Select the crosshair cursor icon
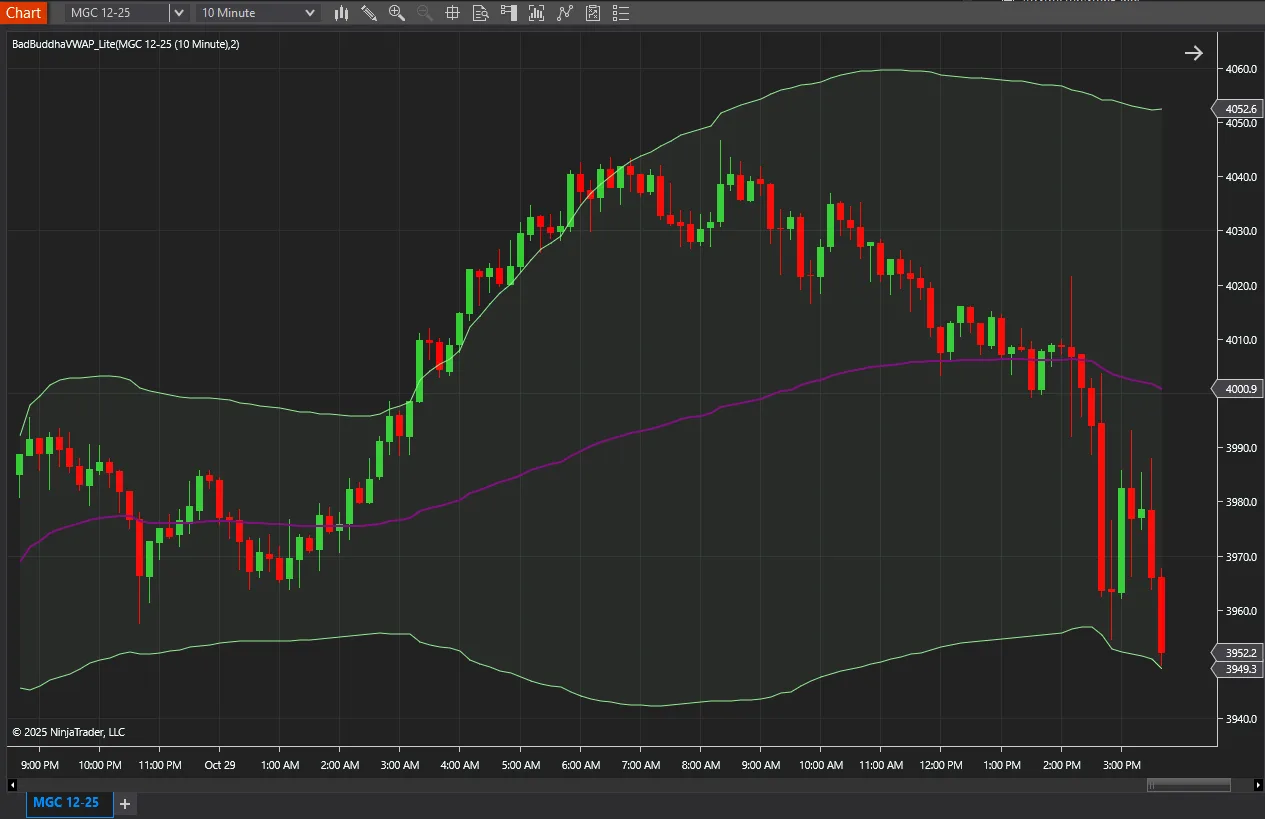Viewport: 1265px width, 819px height. pos(452,13)
